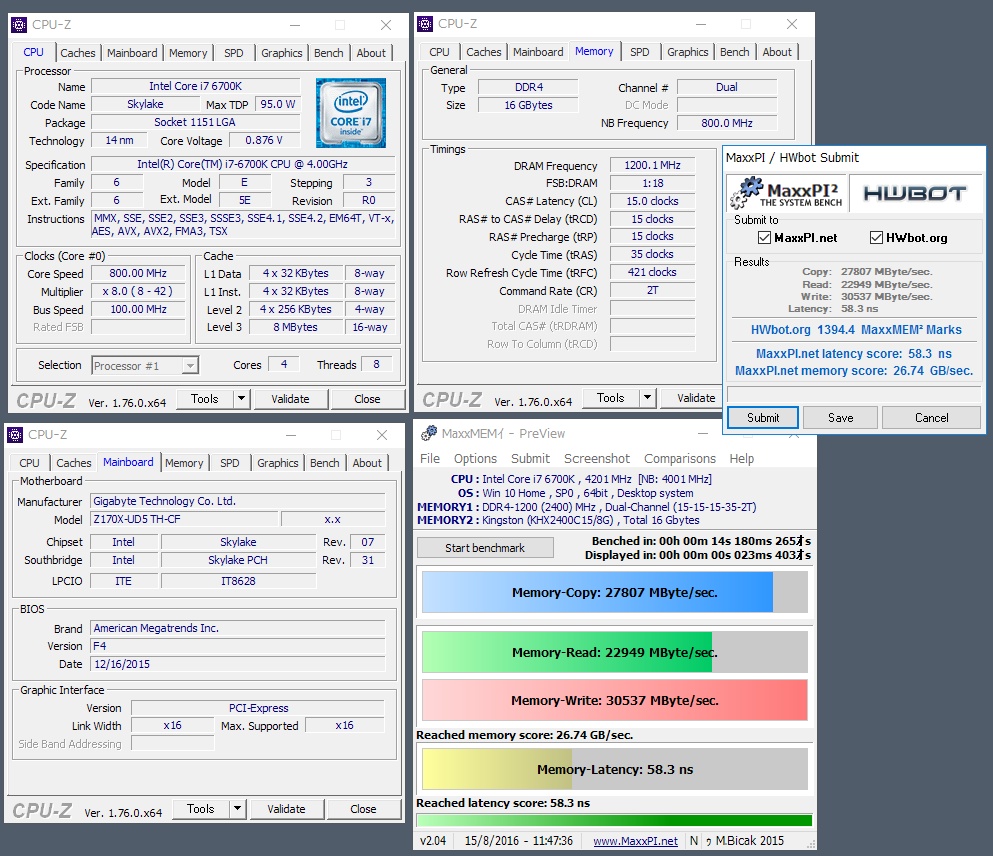Click the MaxxPI² system bench logo

coord(785,193)
